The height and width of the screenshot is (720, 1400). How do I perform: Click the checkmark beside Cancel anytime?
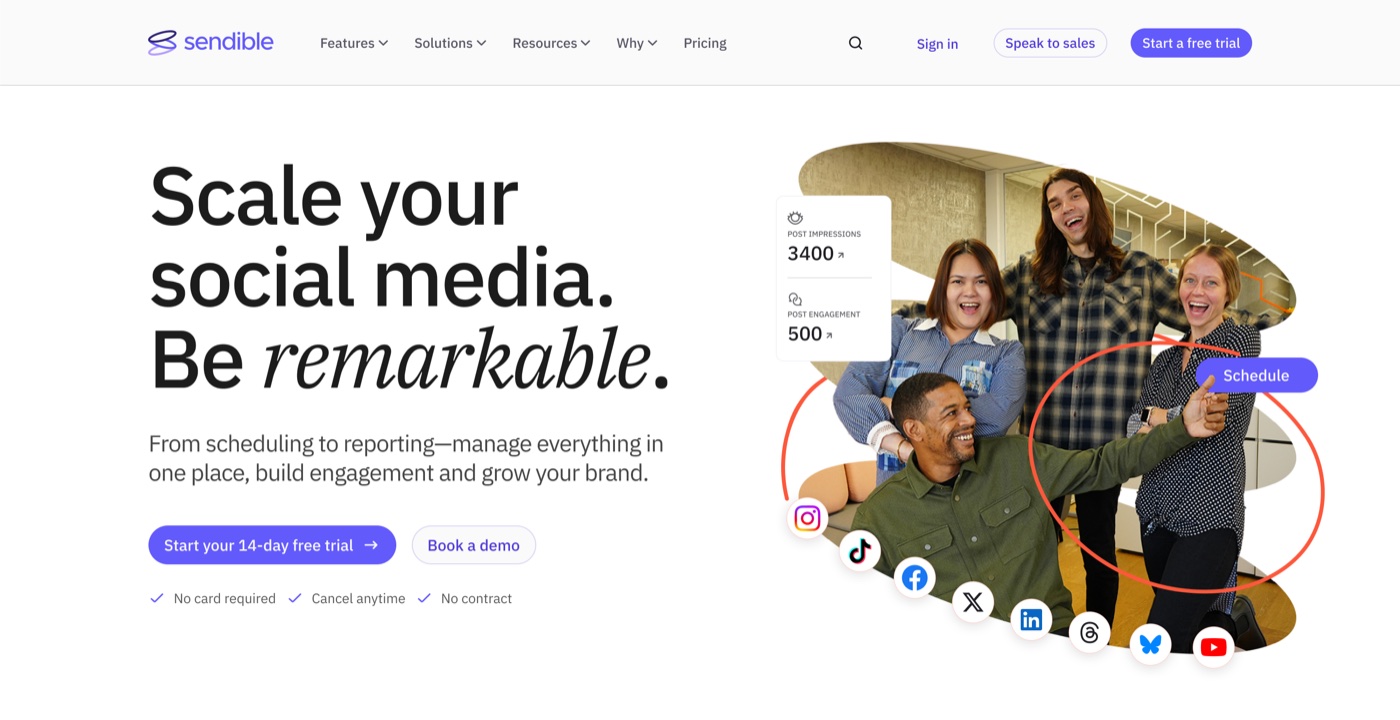pos(294,598)
